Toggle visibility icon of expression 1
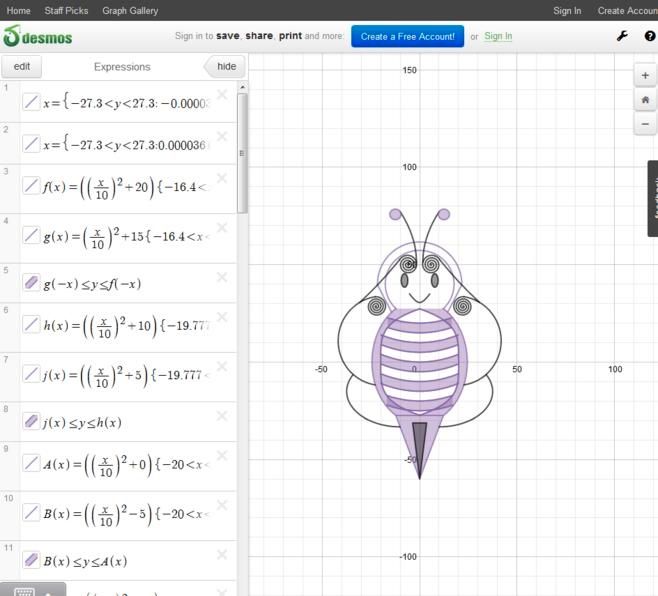658x596 pixels. point(31,102)
